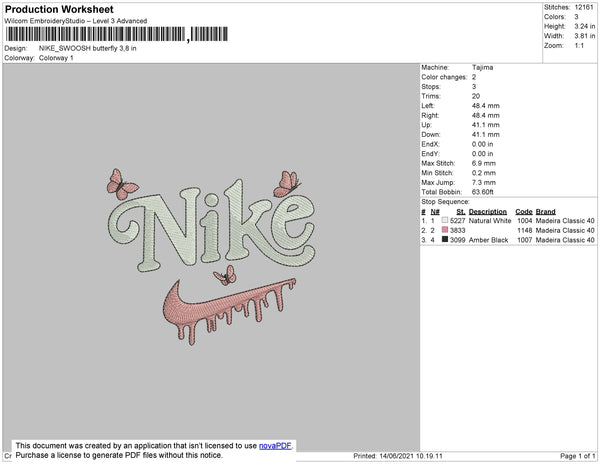Click 'Wilcom EmbroideryStudio – Level 3 Advanced' text
600x464 pixels.
[x=76, y=21]
